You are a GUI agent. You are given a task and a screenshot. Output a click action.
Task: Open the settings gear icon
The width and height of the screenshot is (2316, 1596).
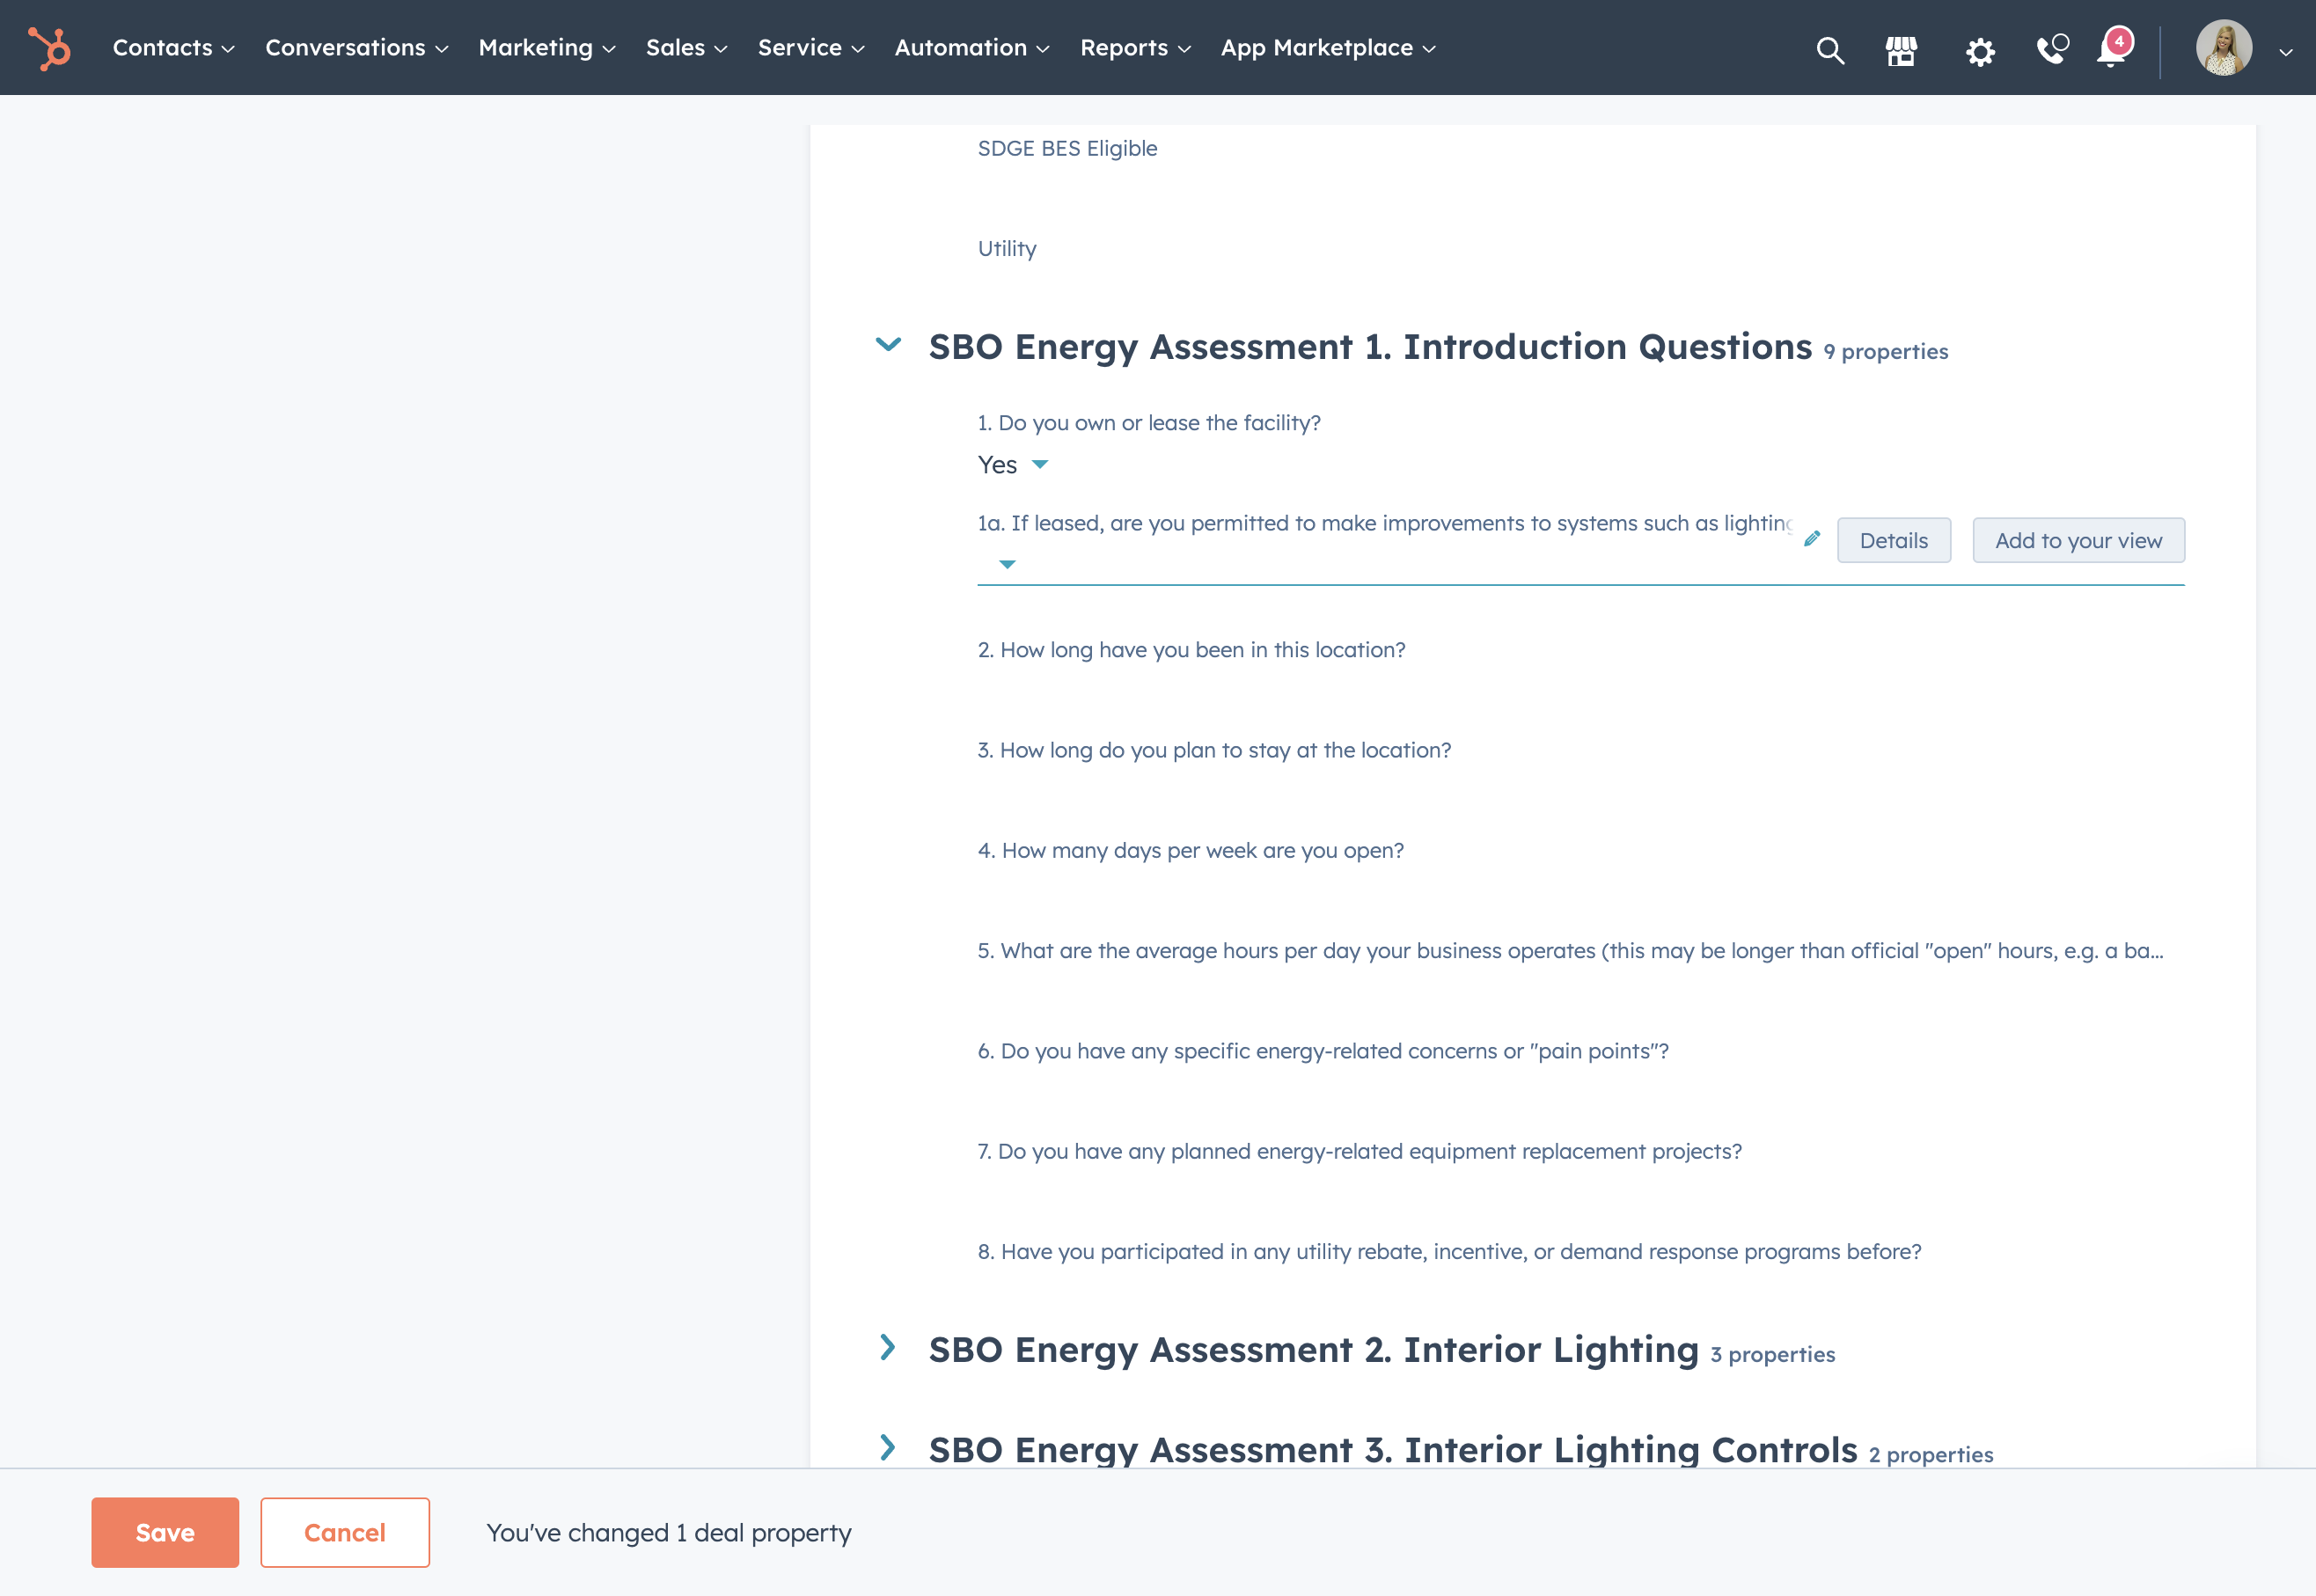pos(1980,51)
